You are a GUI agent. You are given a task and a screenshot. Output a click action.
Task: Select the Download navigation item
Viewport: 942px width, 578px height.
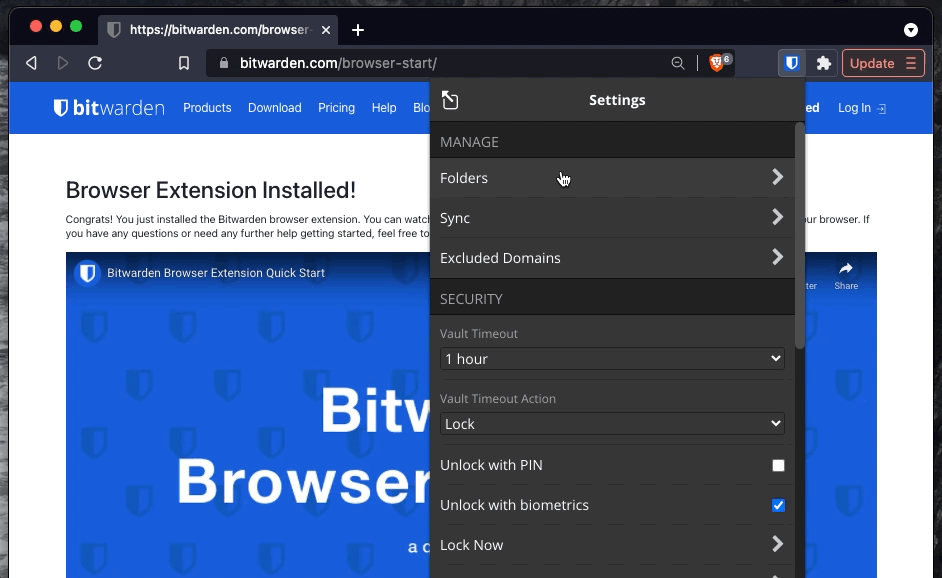click(x=274, y=108)
